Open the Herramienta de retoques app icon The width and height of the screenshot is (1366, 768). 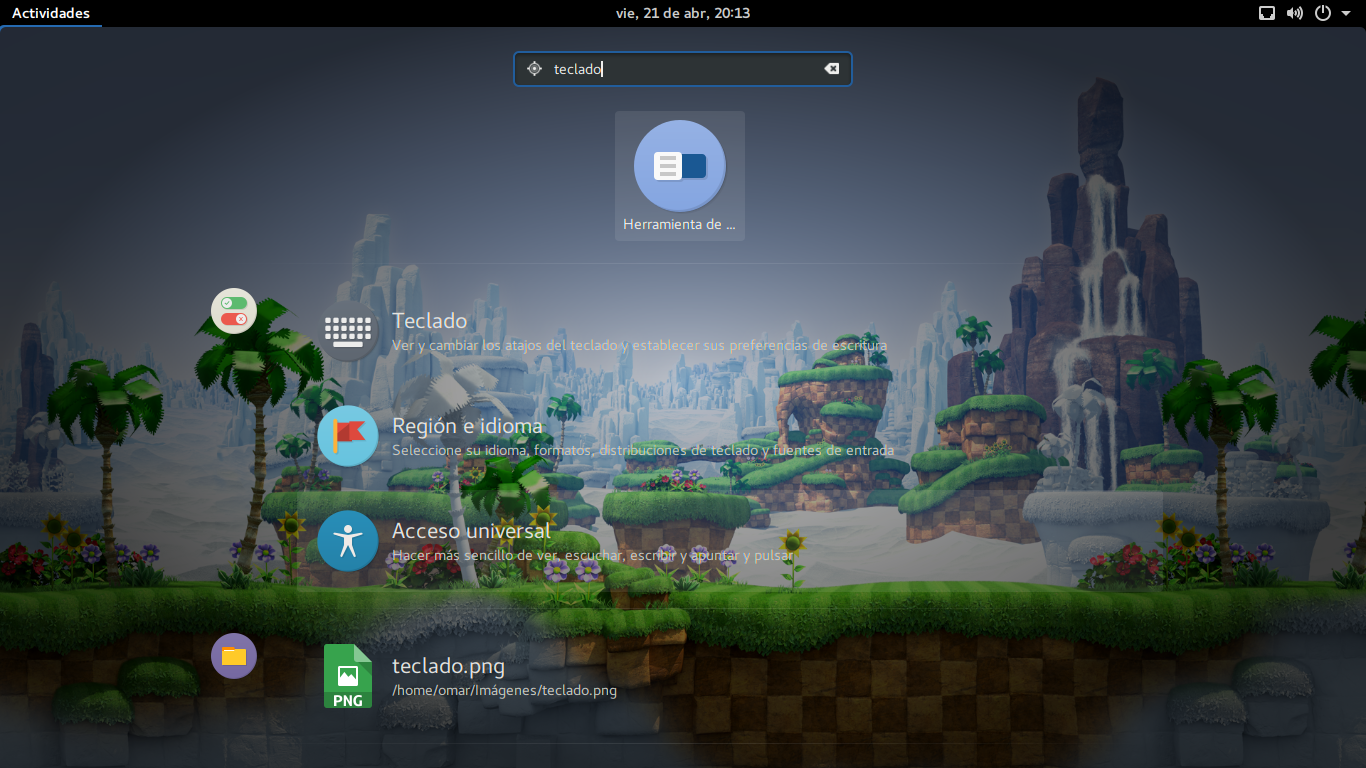(x=680, y=166)
